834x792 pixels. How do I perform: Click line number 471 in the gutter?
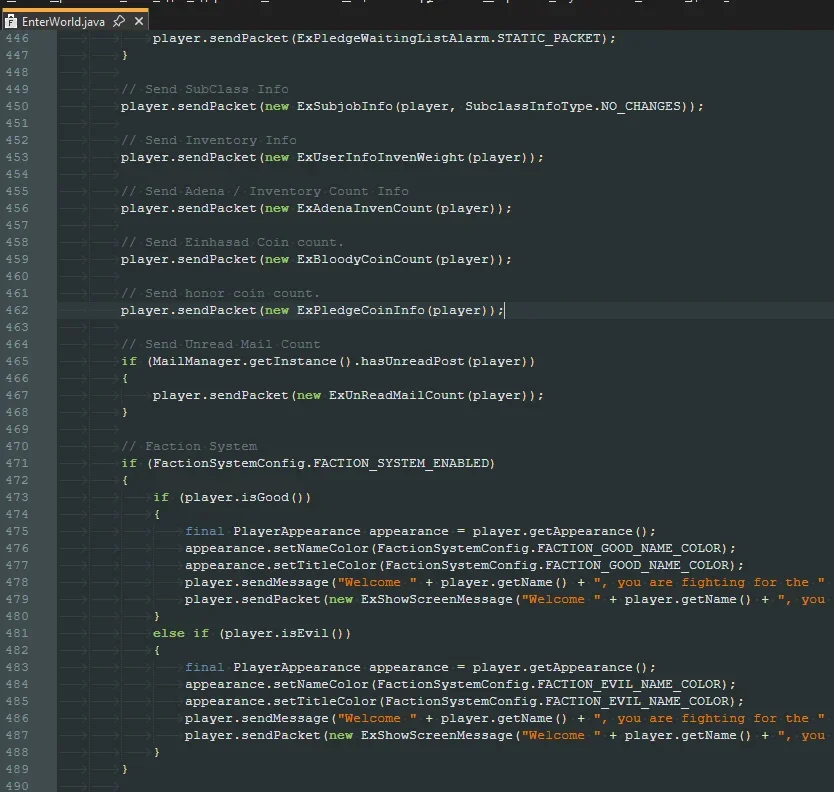pos(17,463)
